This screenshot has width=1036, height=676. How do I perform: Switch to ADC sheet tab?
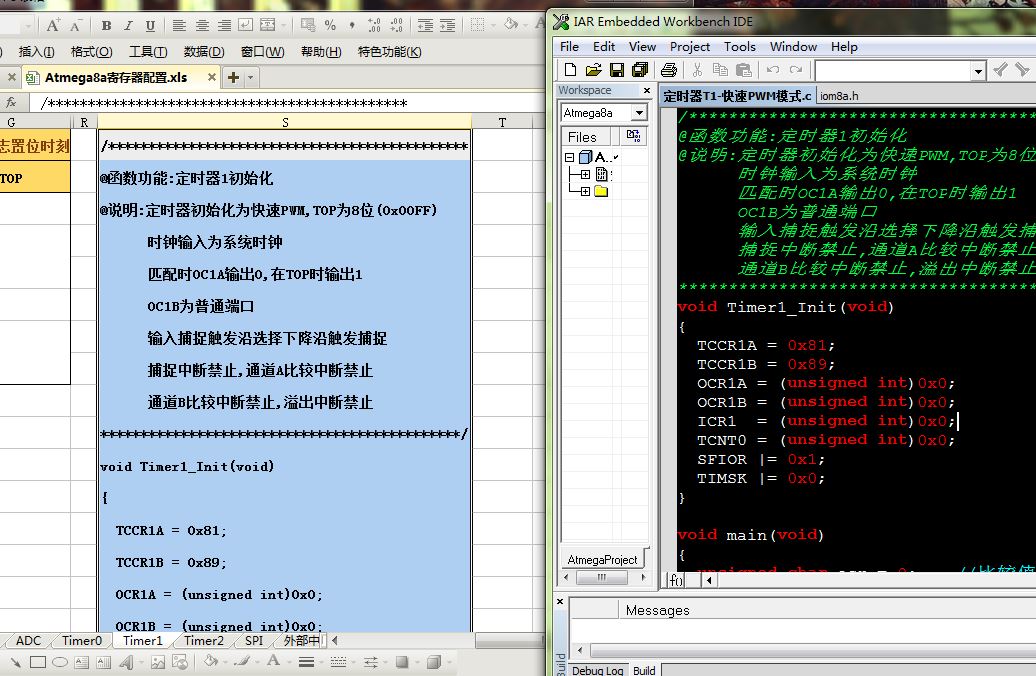pyautogui.click(x=28, y=640)
